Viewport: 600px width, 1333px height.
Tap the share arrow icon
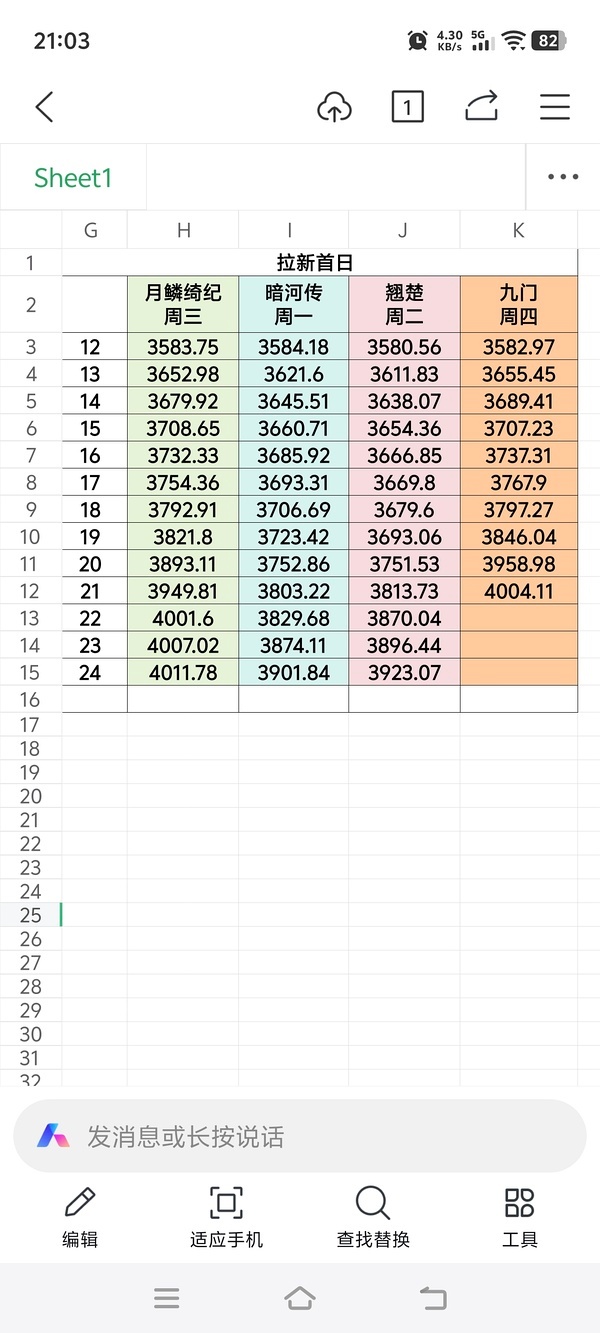482,107
